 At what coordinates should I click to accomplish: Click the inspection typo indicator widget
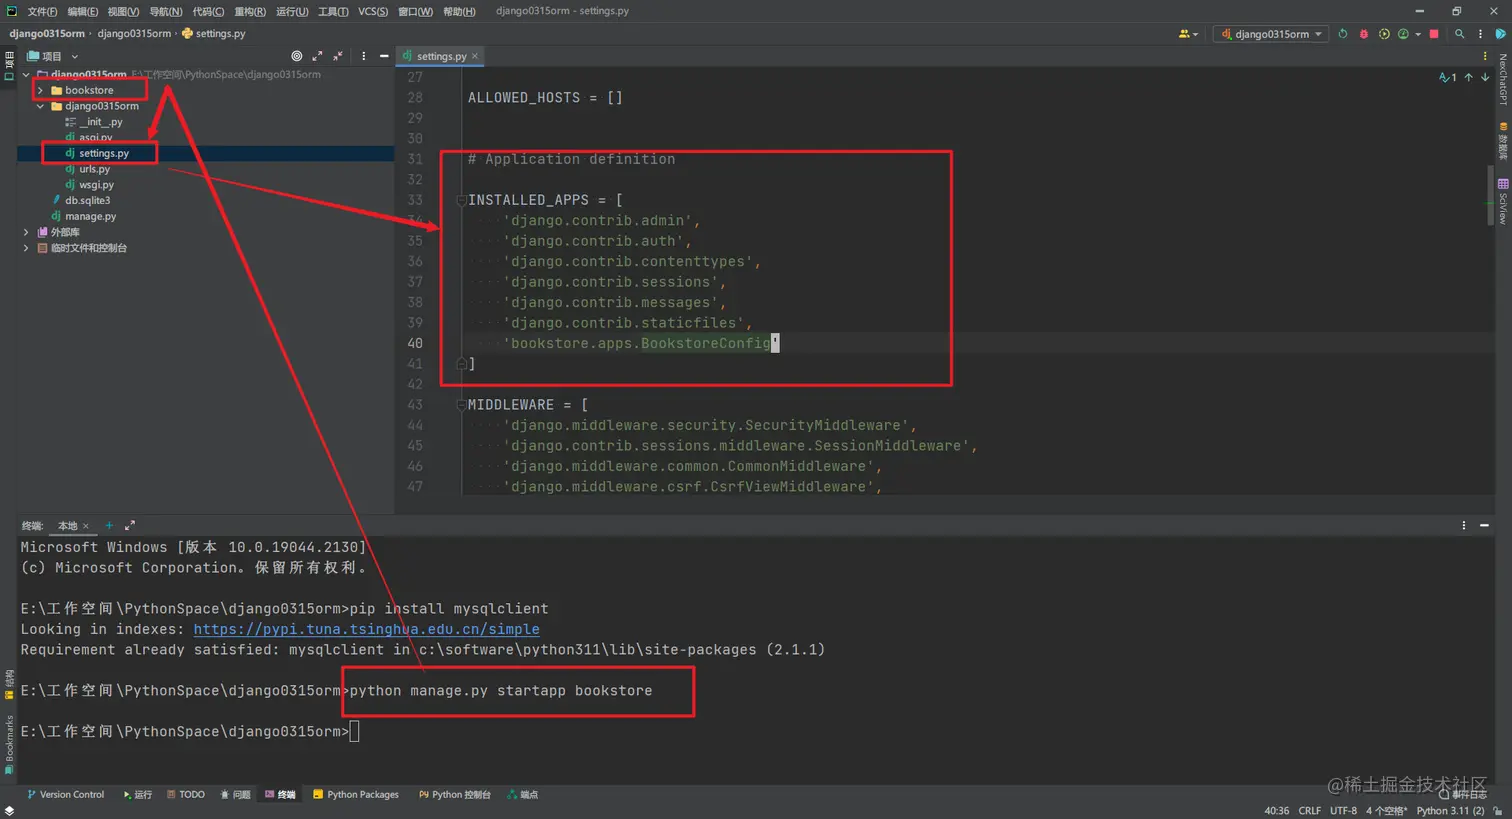(x=1447, y=77)
